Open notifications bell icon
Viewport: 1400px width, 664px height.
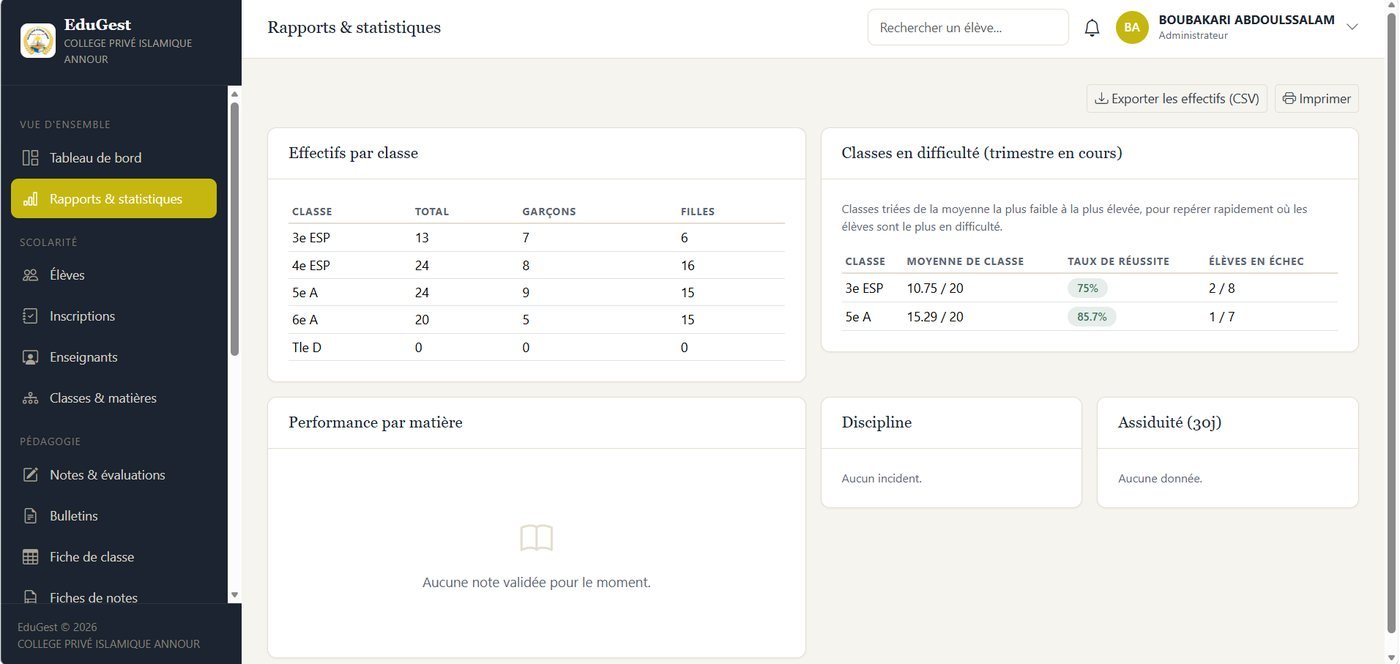(x=1092, y=28)
